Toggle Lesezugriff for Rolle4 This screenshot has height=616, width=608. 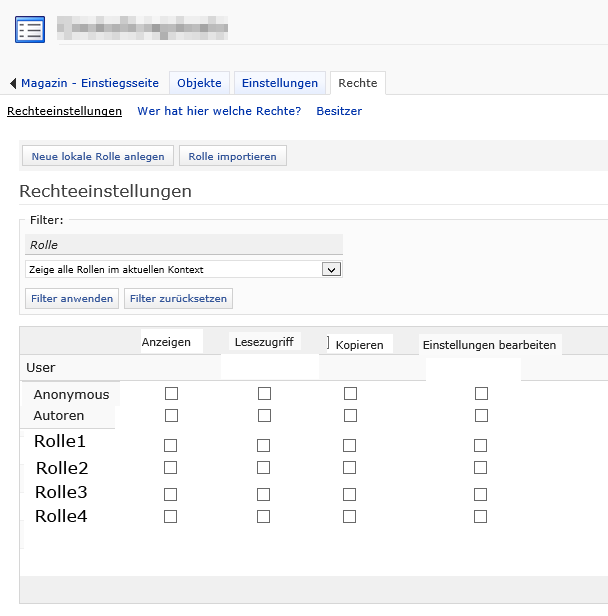[264, 516]
